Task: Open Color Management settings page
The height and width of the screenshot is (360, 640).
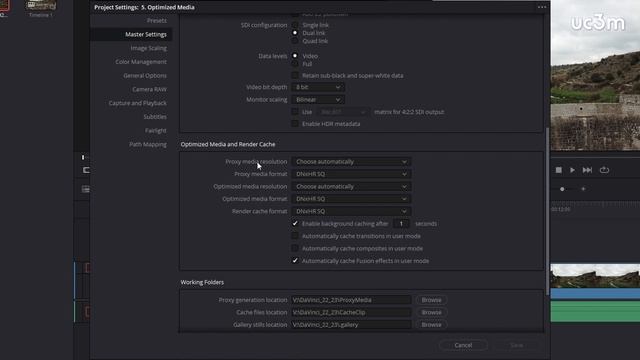Action: 141,62
